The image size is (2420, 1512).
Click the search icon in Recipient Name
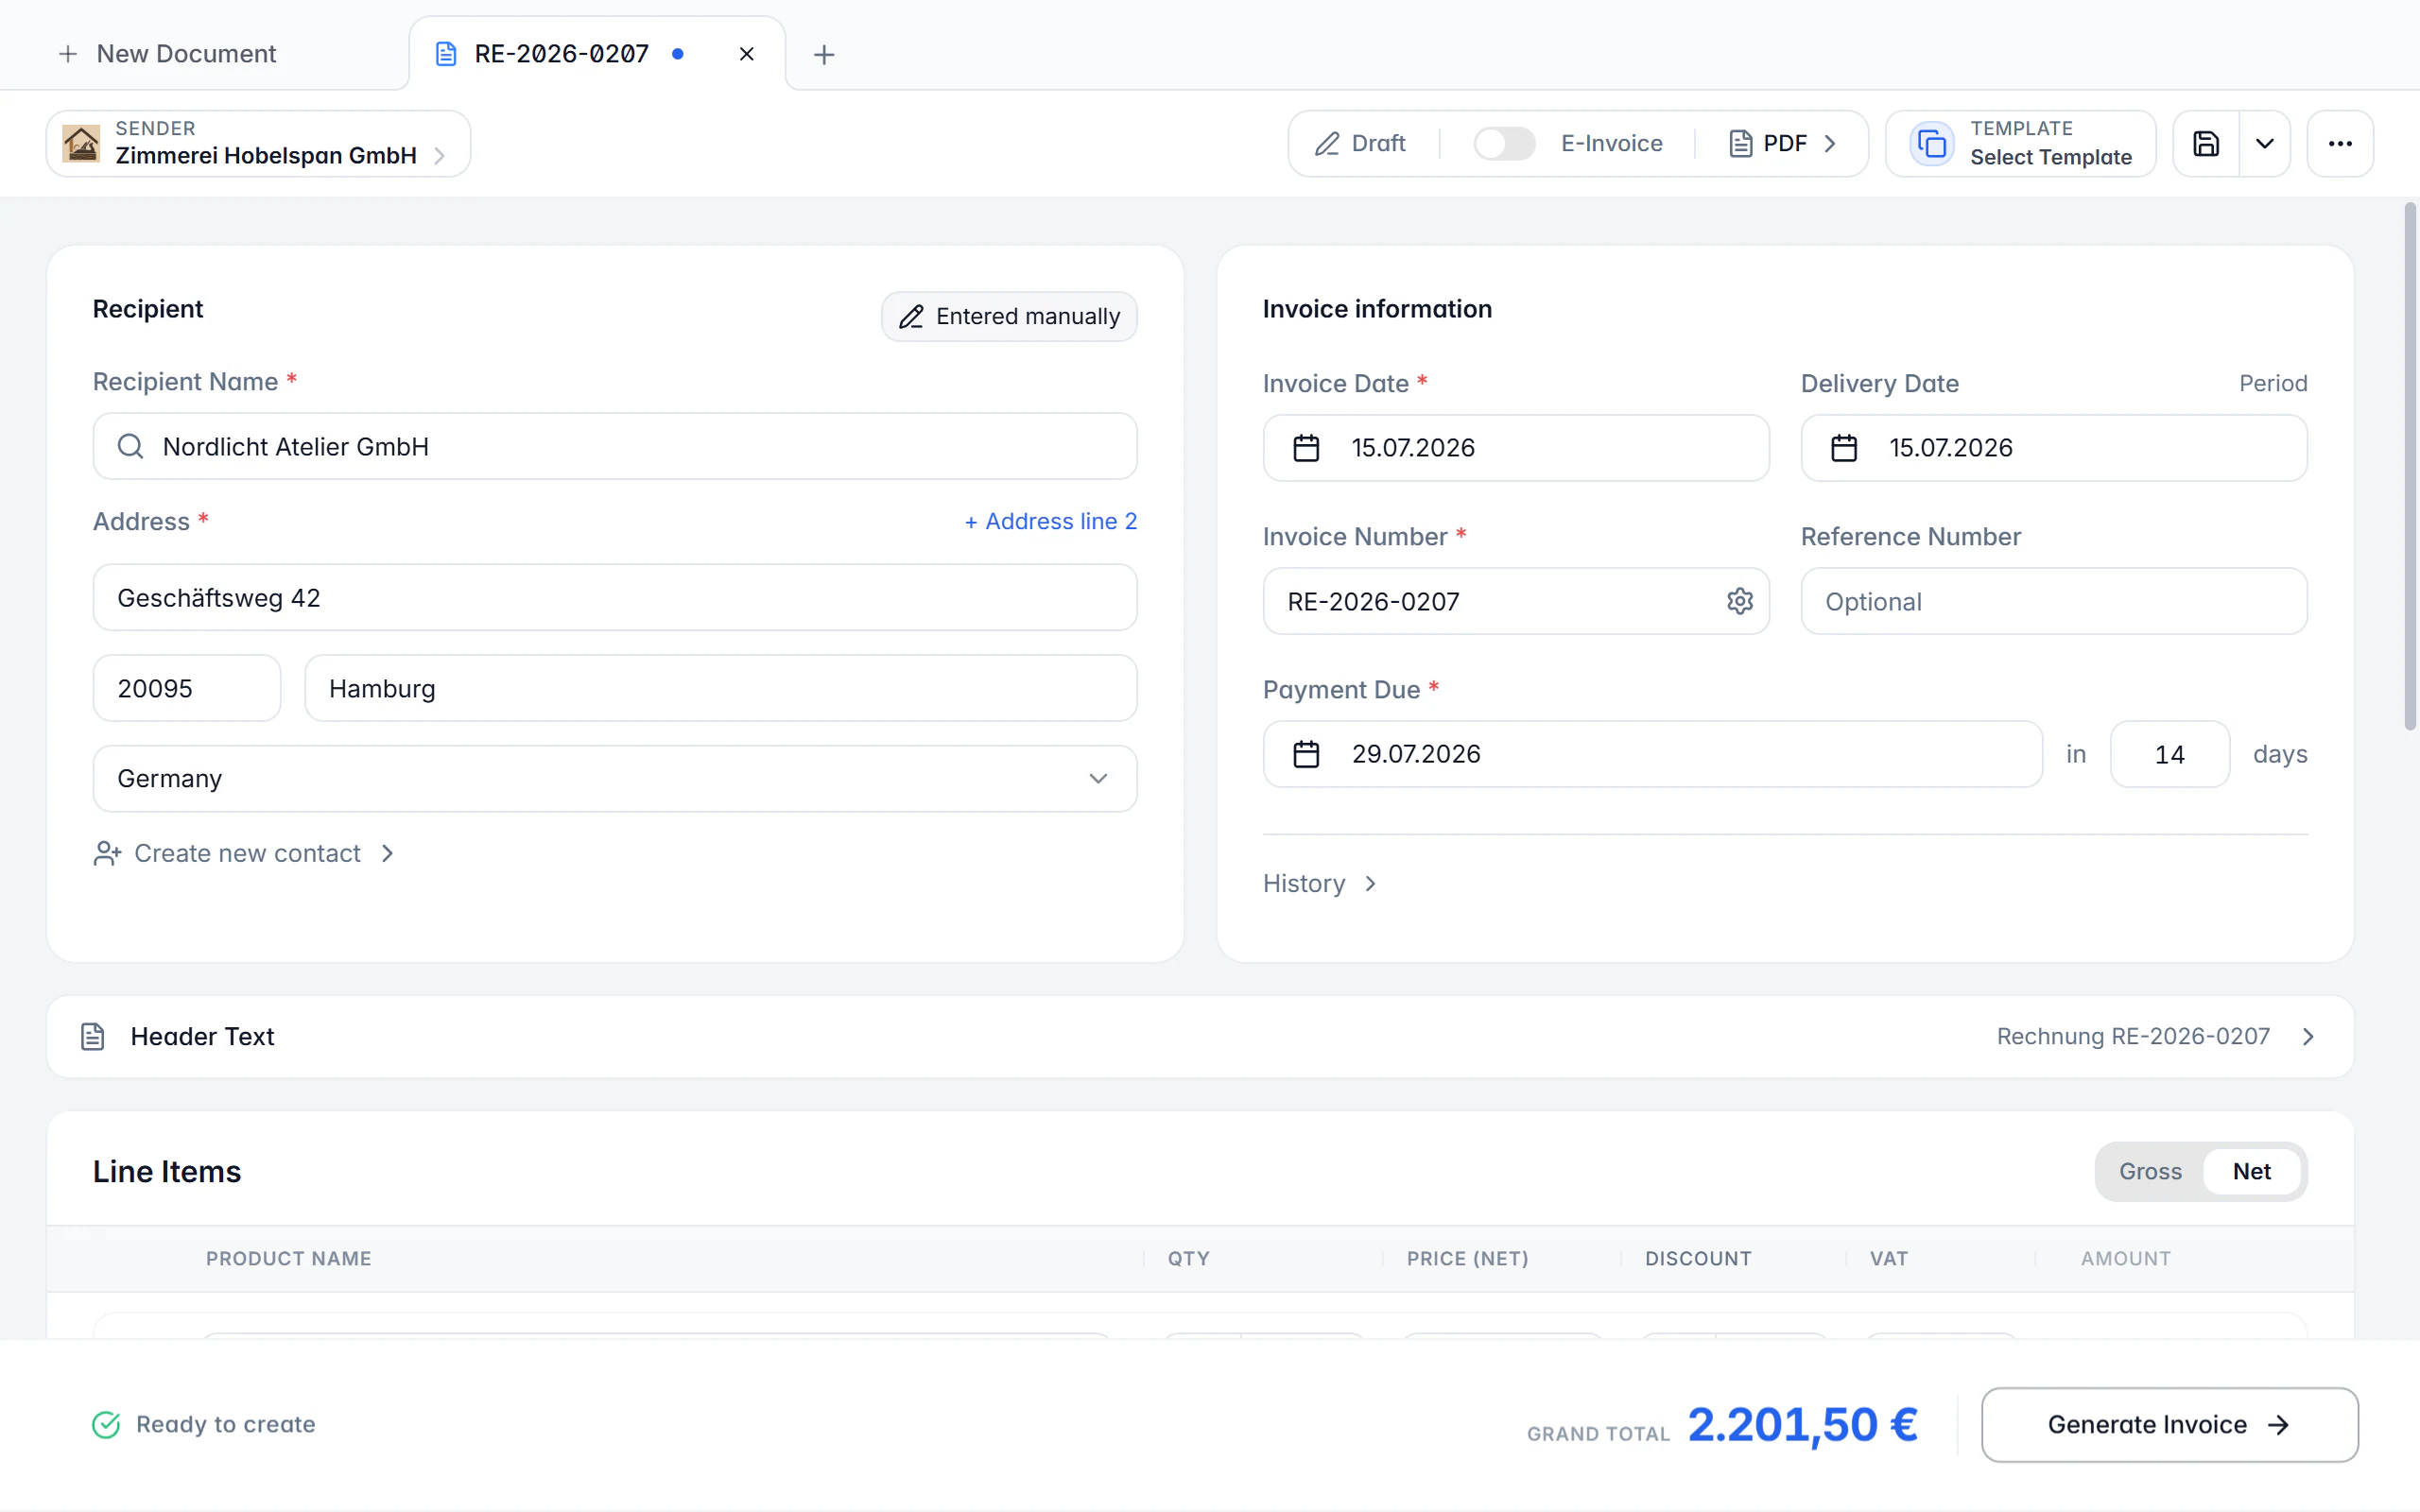131,446
